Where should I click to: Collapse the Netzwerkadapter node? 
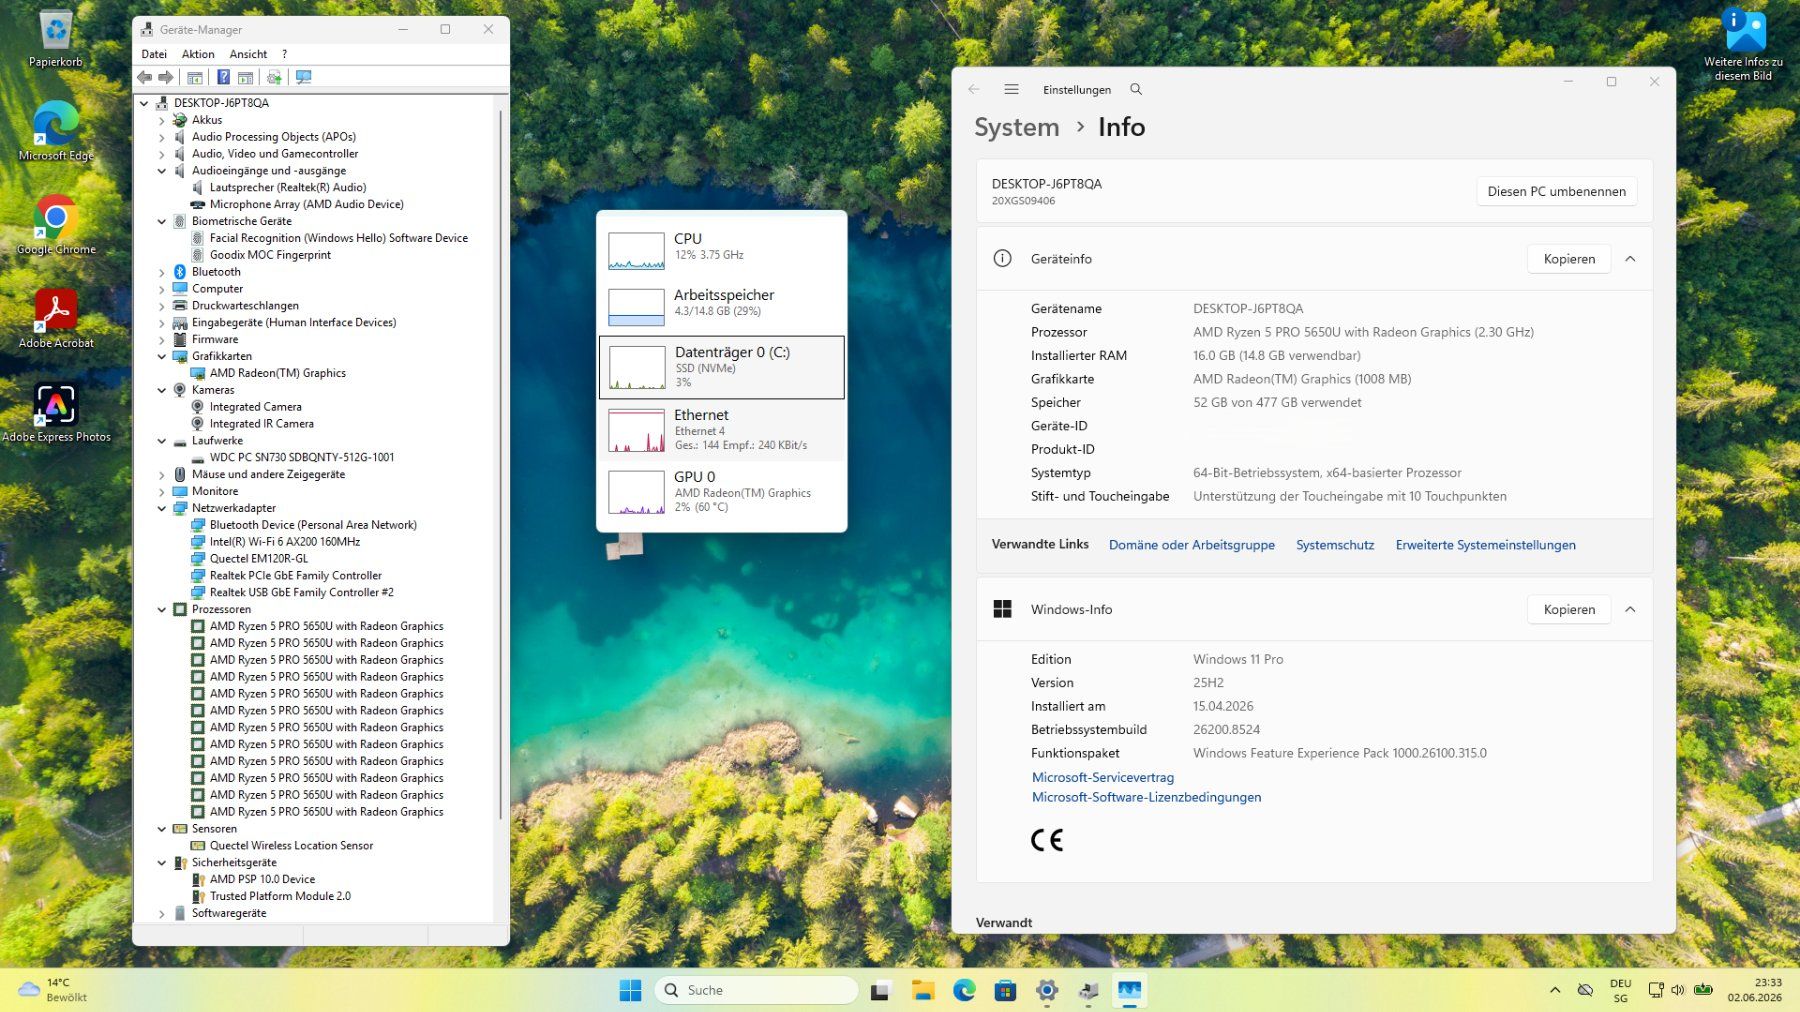point(162,508)
